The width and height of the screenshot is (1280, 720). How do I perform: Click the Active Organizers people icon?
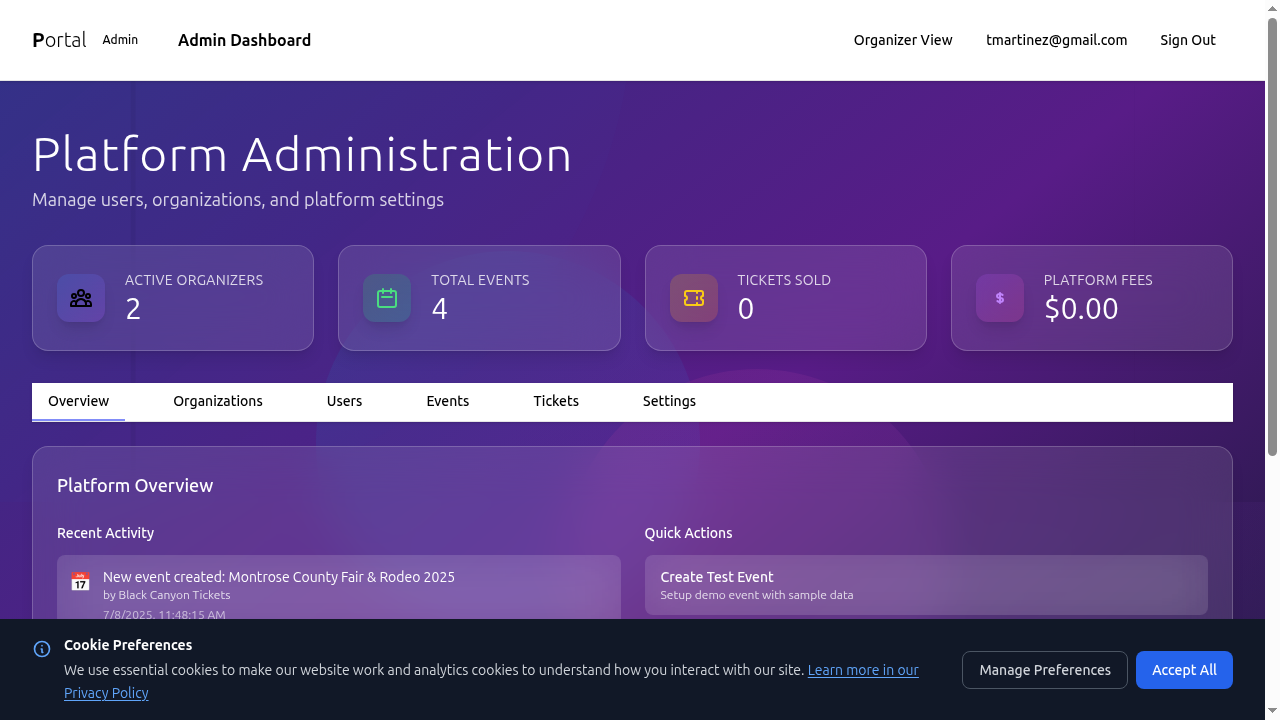click(81, 298)
